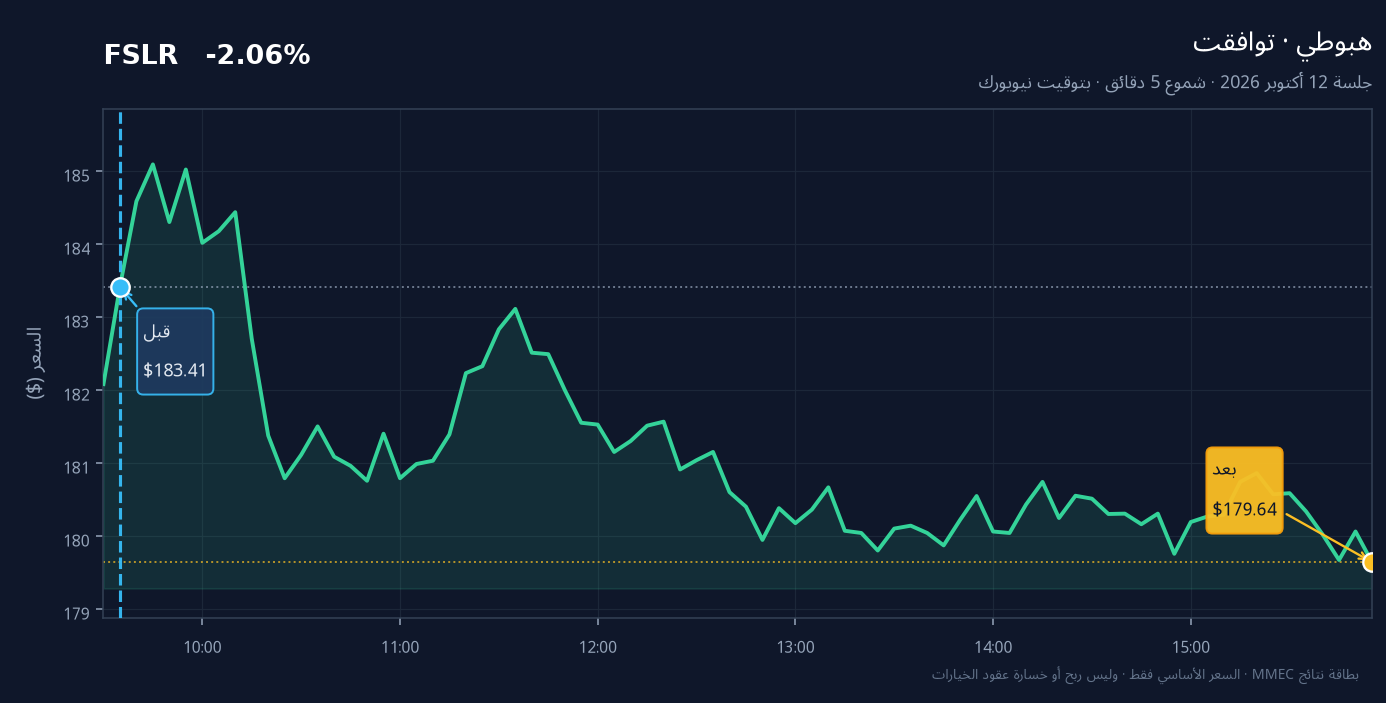Click the 14:00 time axis label
Screen dimensions: 1386x703
pos(993,647)
